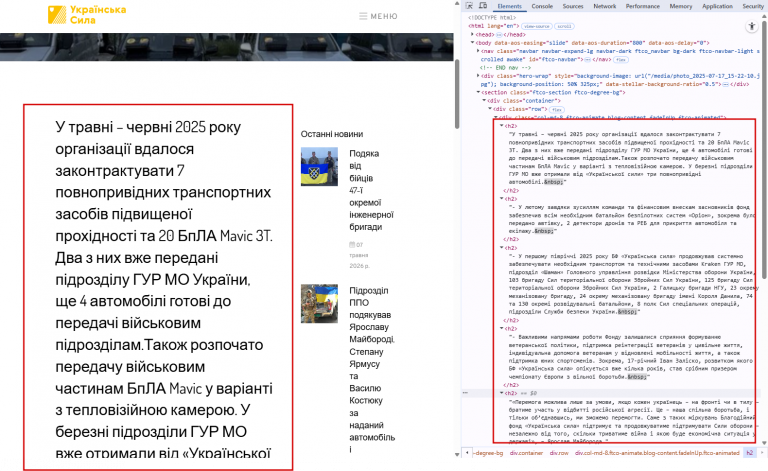
Task: Collapse the body element
Action: coord(473,43)
